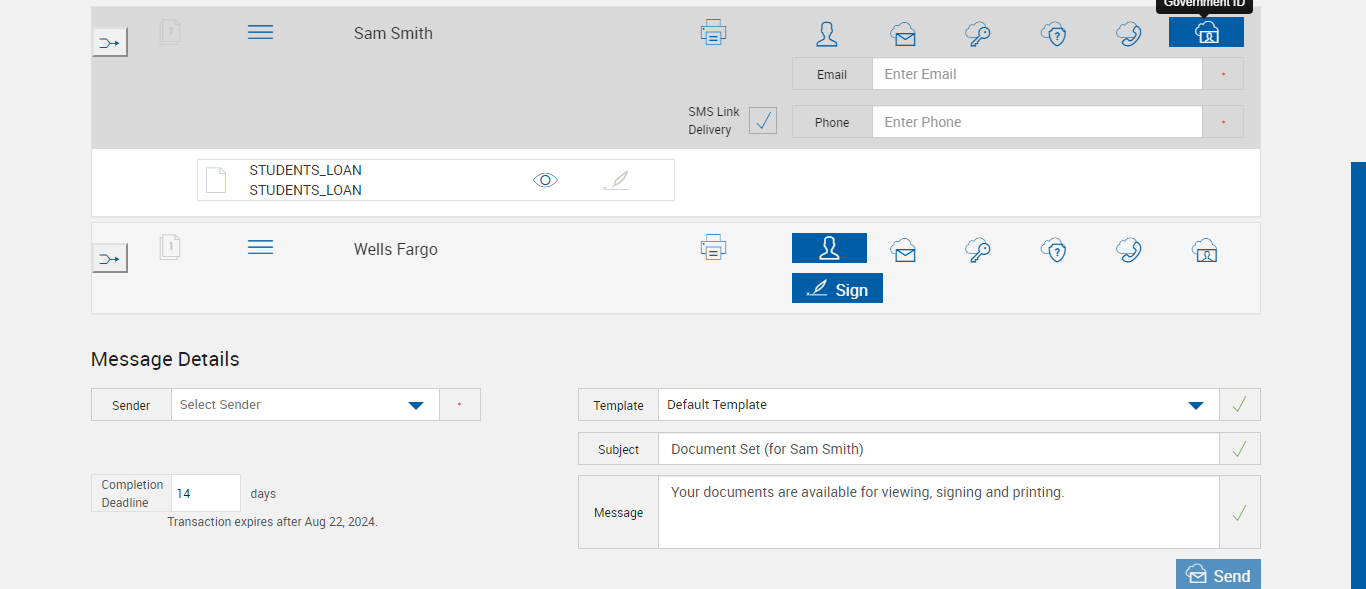Open the Select Sender dropdown

416,405
